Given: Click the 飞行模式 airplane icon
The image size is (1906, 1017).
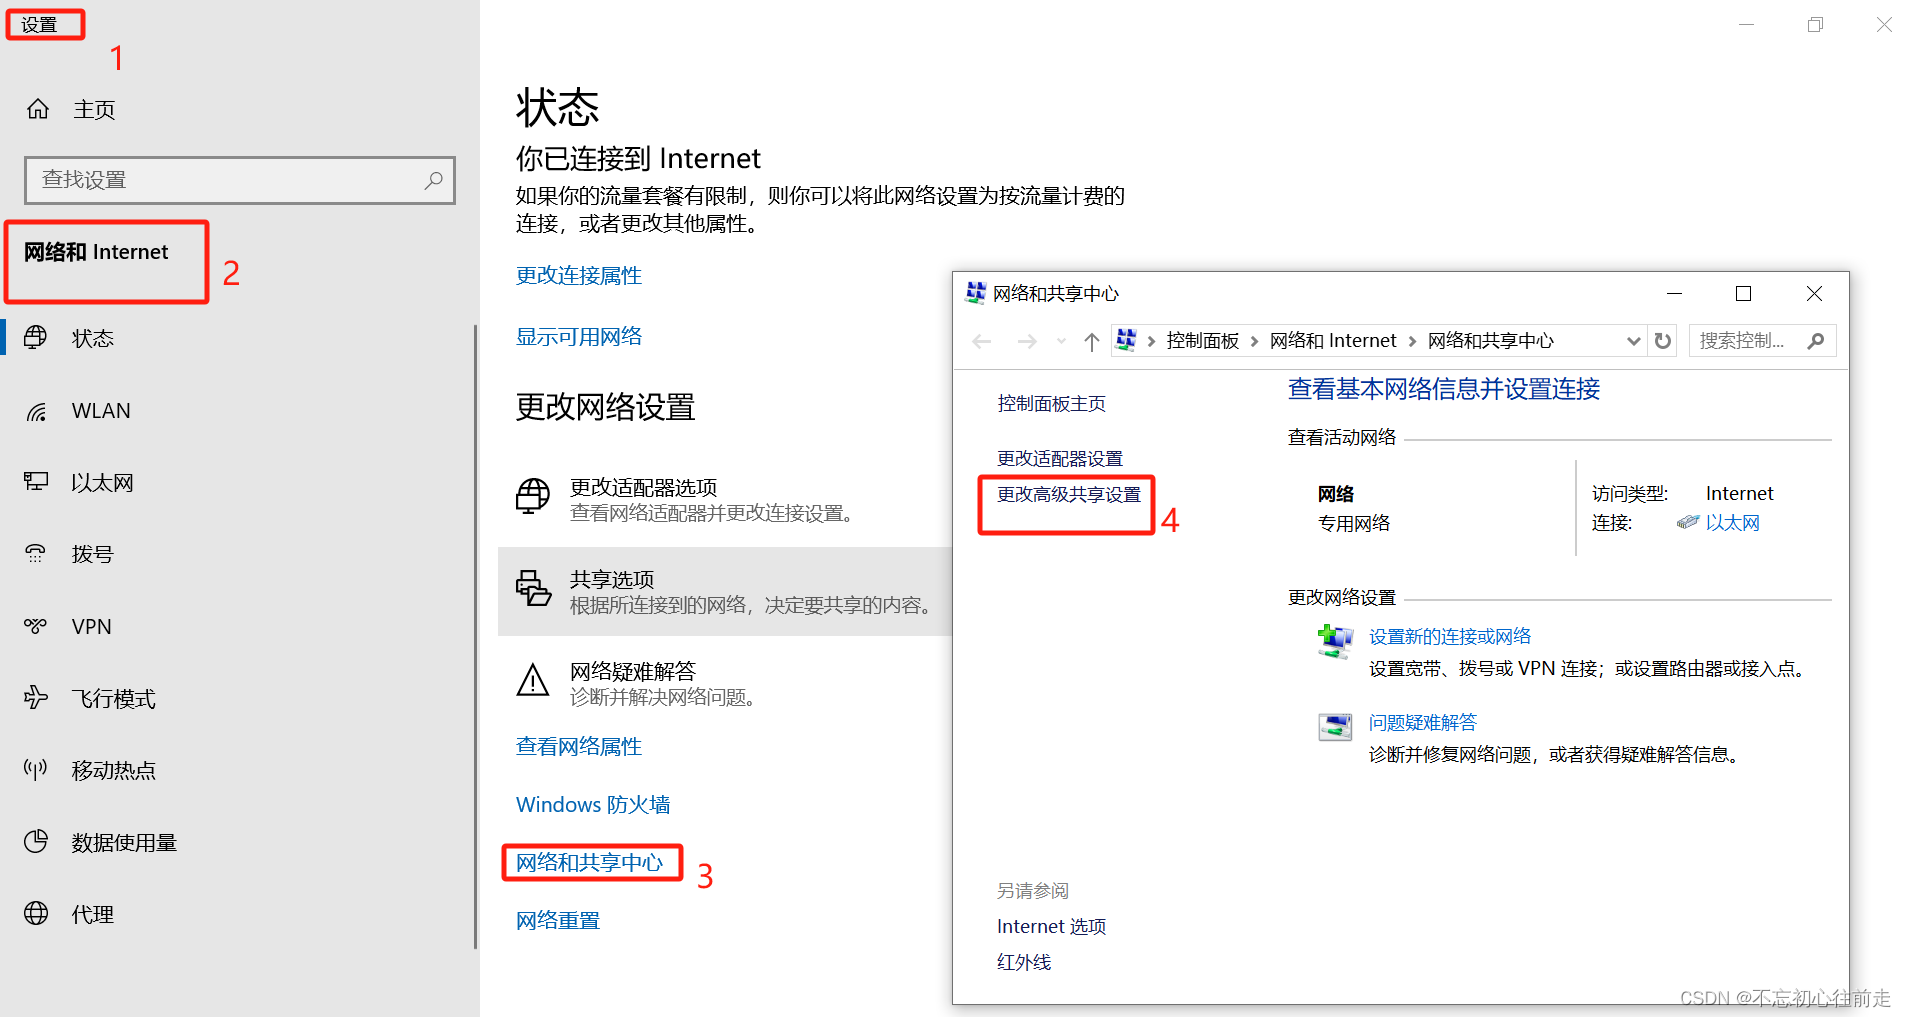Looking at the screenshot, I should point(36,698).
